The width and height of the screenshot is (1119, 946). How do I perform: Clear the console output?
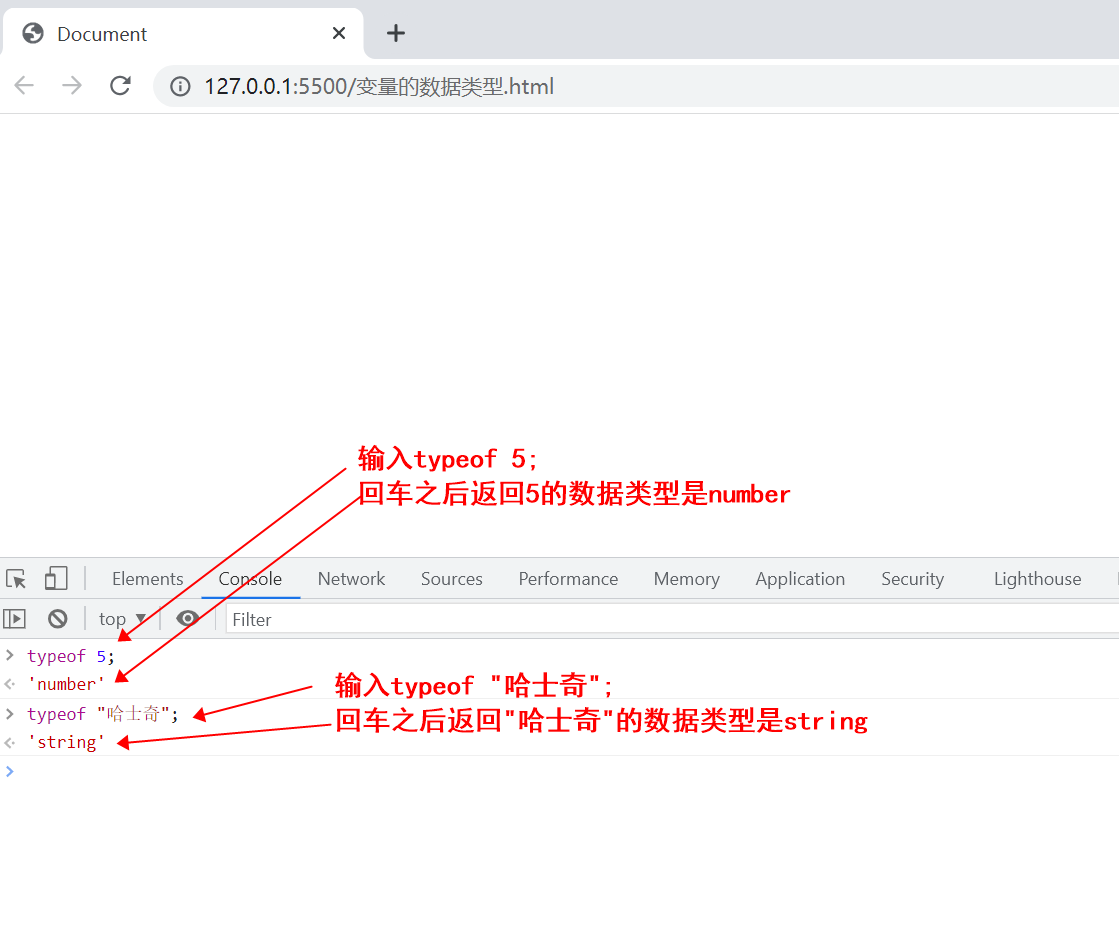click(x=58, y=619)
